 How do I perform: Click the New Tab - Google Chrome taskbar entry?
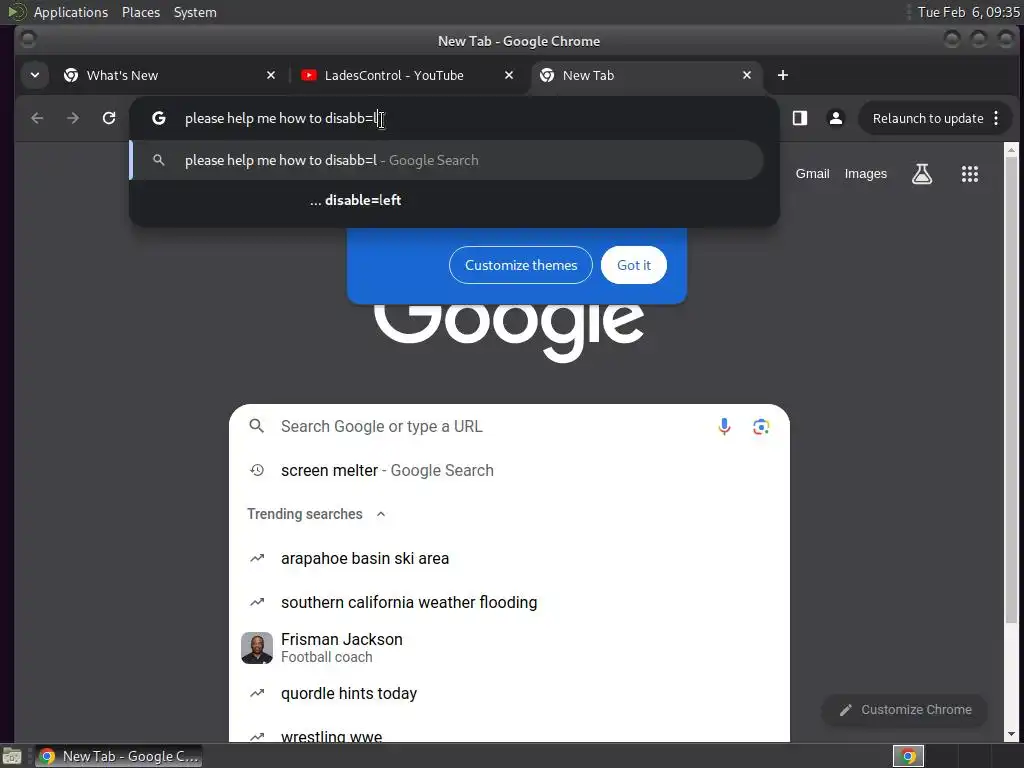[x=118, y=756]
